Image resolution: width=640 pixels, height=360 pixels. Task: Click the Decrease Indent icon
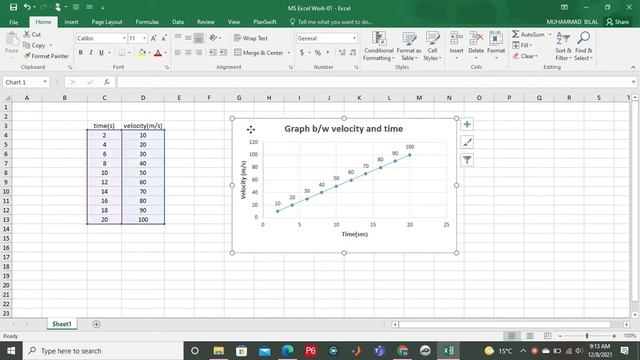pyautogui.click(x=213, y=53)
